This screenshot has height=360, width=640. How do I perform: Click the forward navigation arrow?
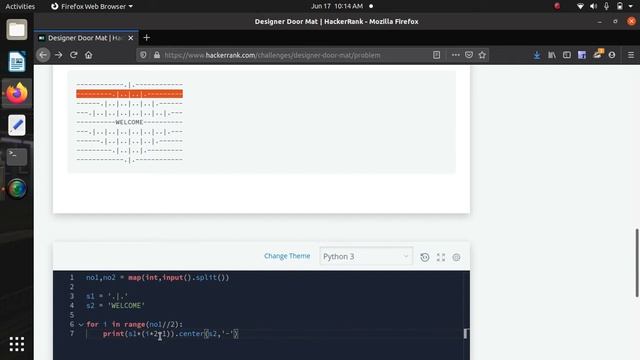click(x=58, y=55)
